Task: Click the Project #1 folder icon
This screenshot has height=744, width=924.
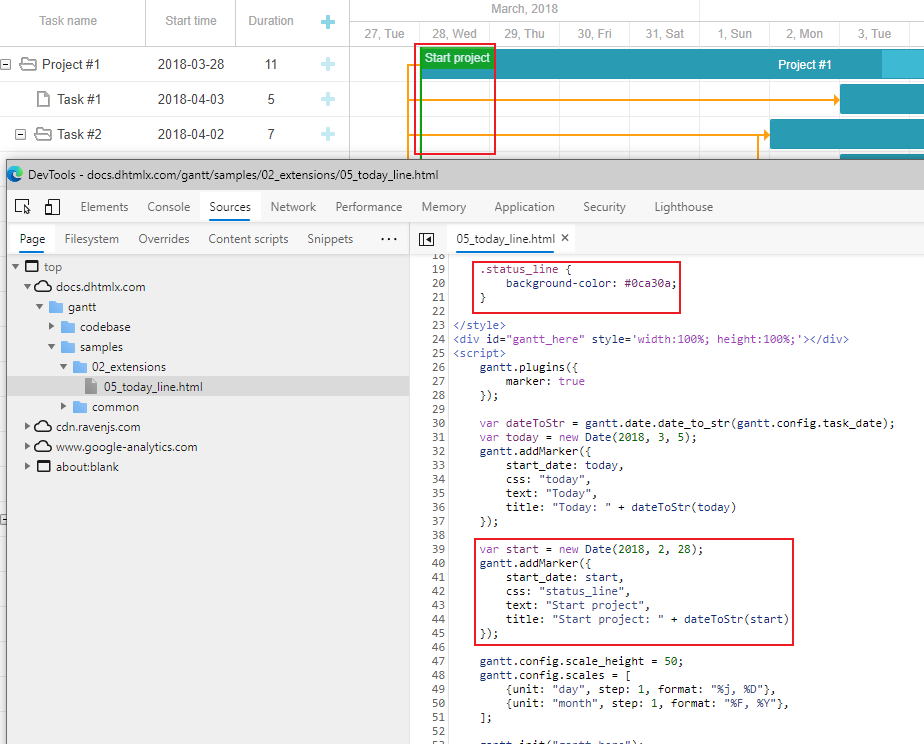Action: coord(28,64)
